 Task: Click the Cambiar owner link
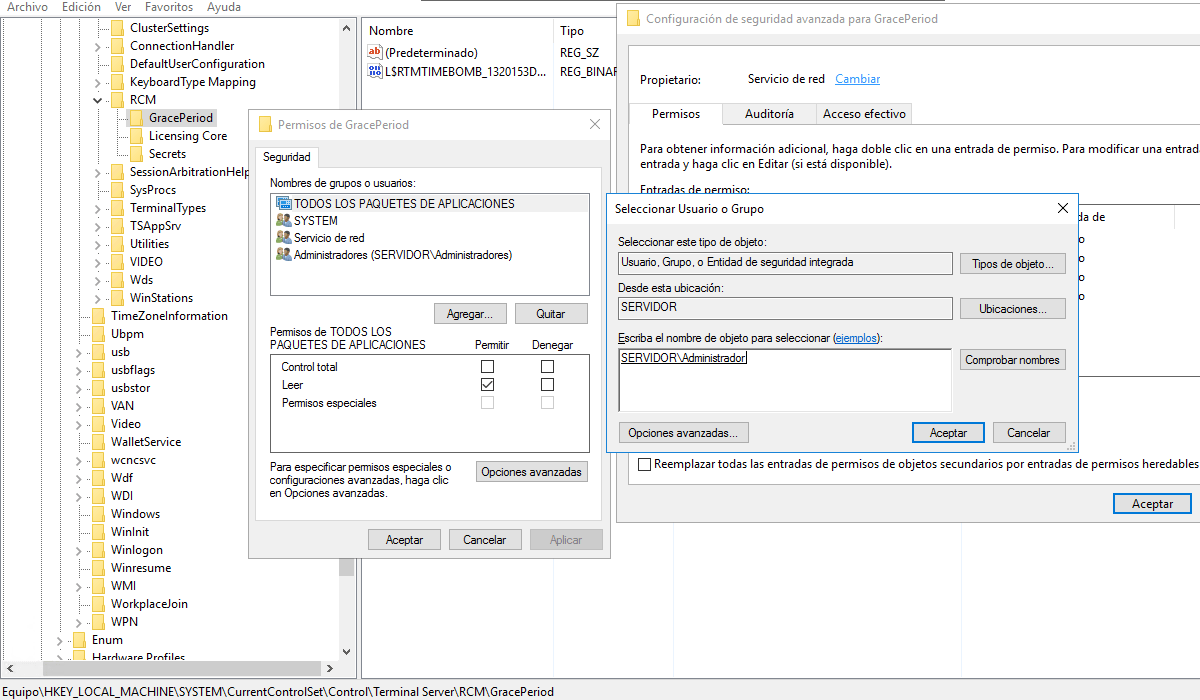click(x=857, y=79)
